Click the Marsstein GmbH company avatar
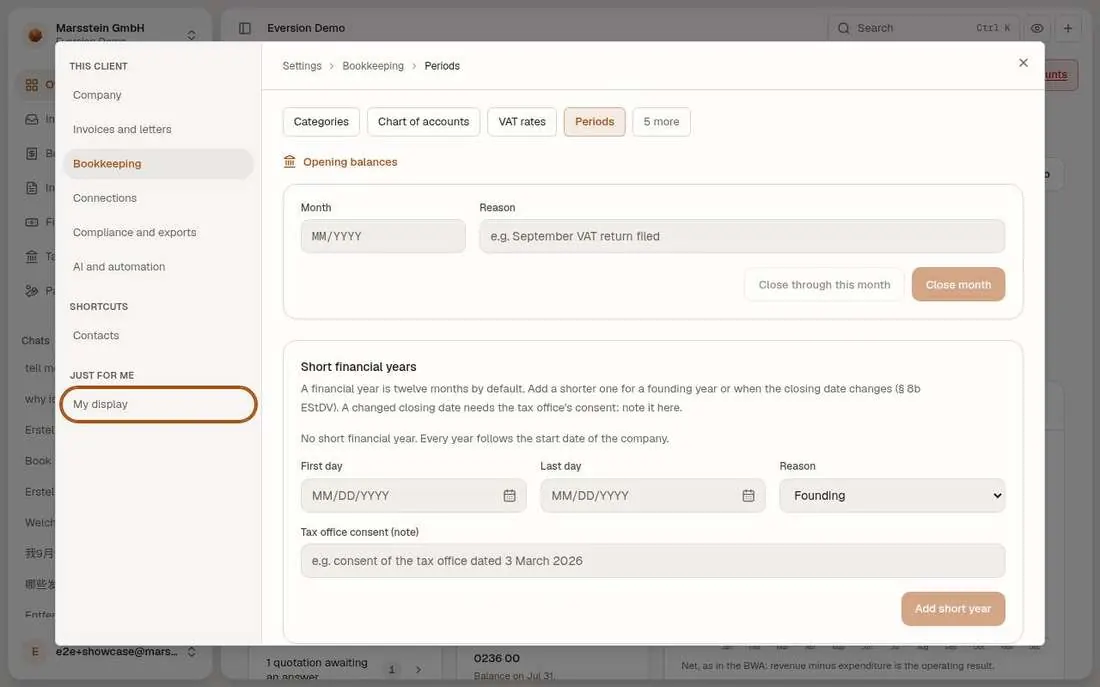The image size is (1100, 687). pos(34,34)
